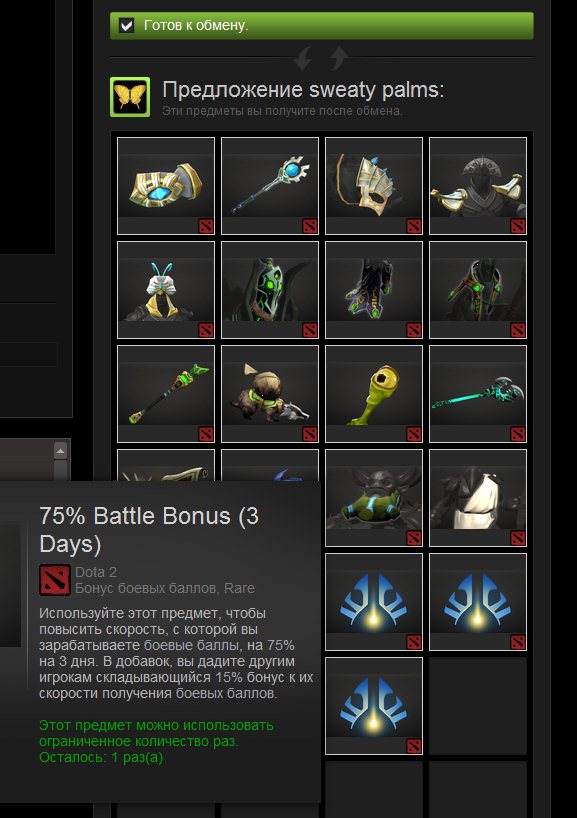This screenshot has width=577, height=818.
Task: Select the first Battle Bonus icon in fifth row
Action: 374,602
